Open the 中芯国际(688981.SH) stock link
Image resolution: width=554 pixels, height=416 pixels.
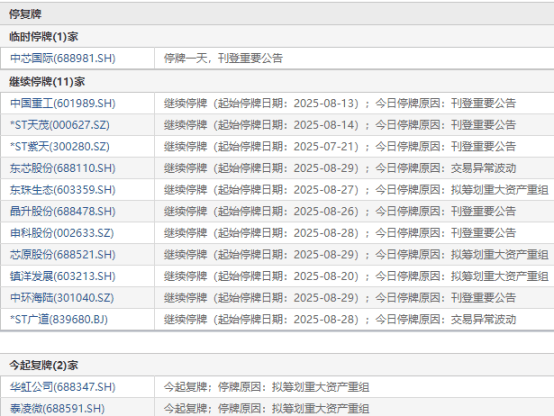click(x=63, y=58)
